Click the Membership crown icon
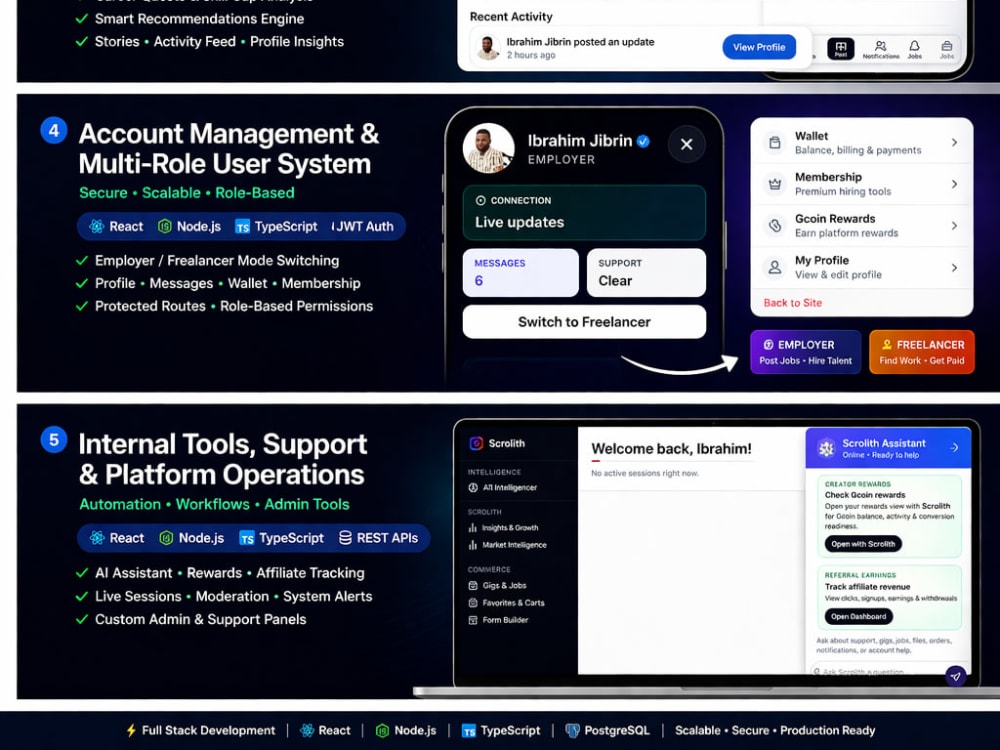Image resolution: width=1000 pixels, height=750 pixels. point(775,184)
